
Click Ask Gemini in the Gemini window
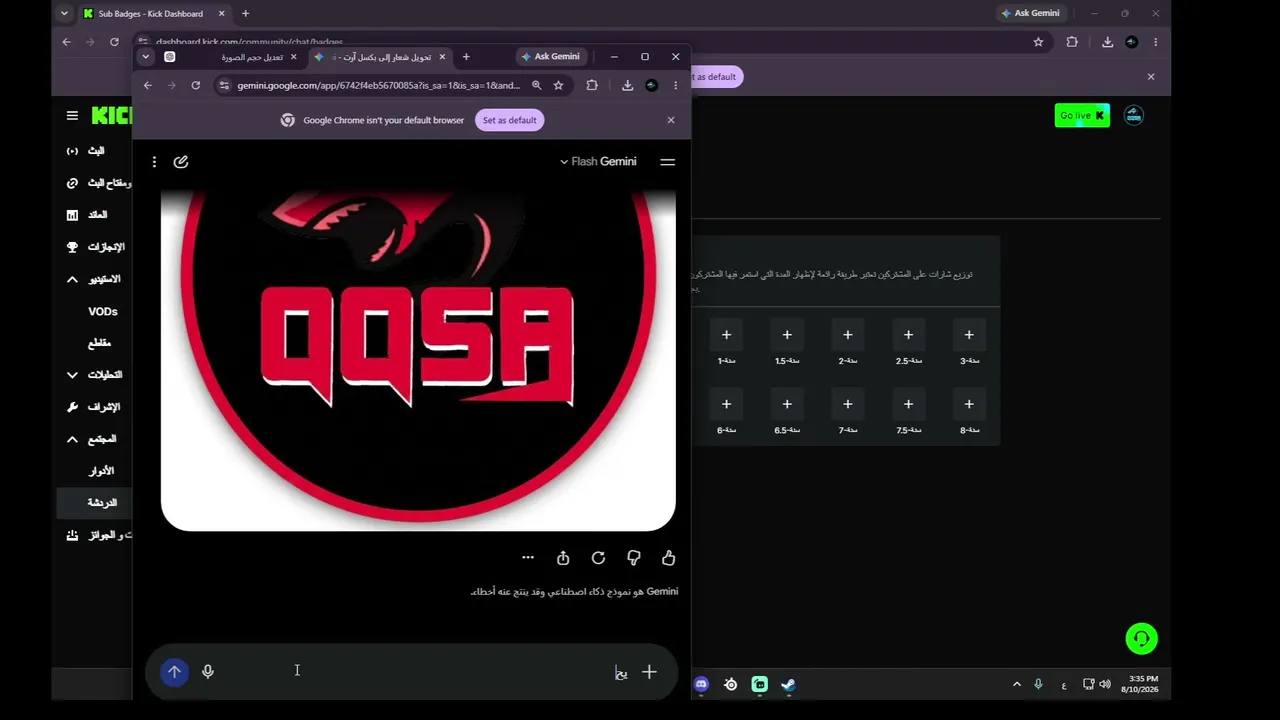(x=550, y=57)
